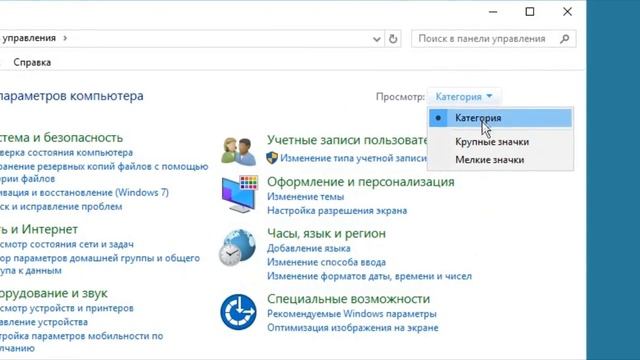Screen dimensions: 640x360
Task: Open Изменение типа учетной записи link
Action: pos(353,158)
